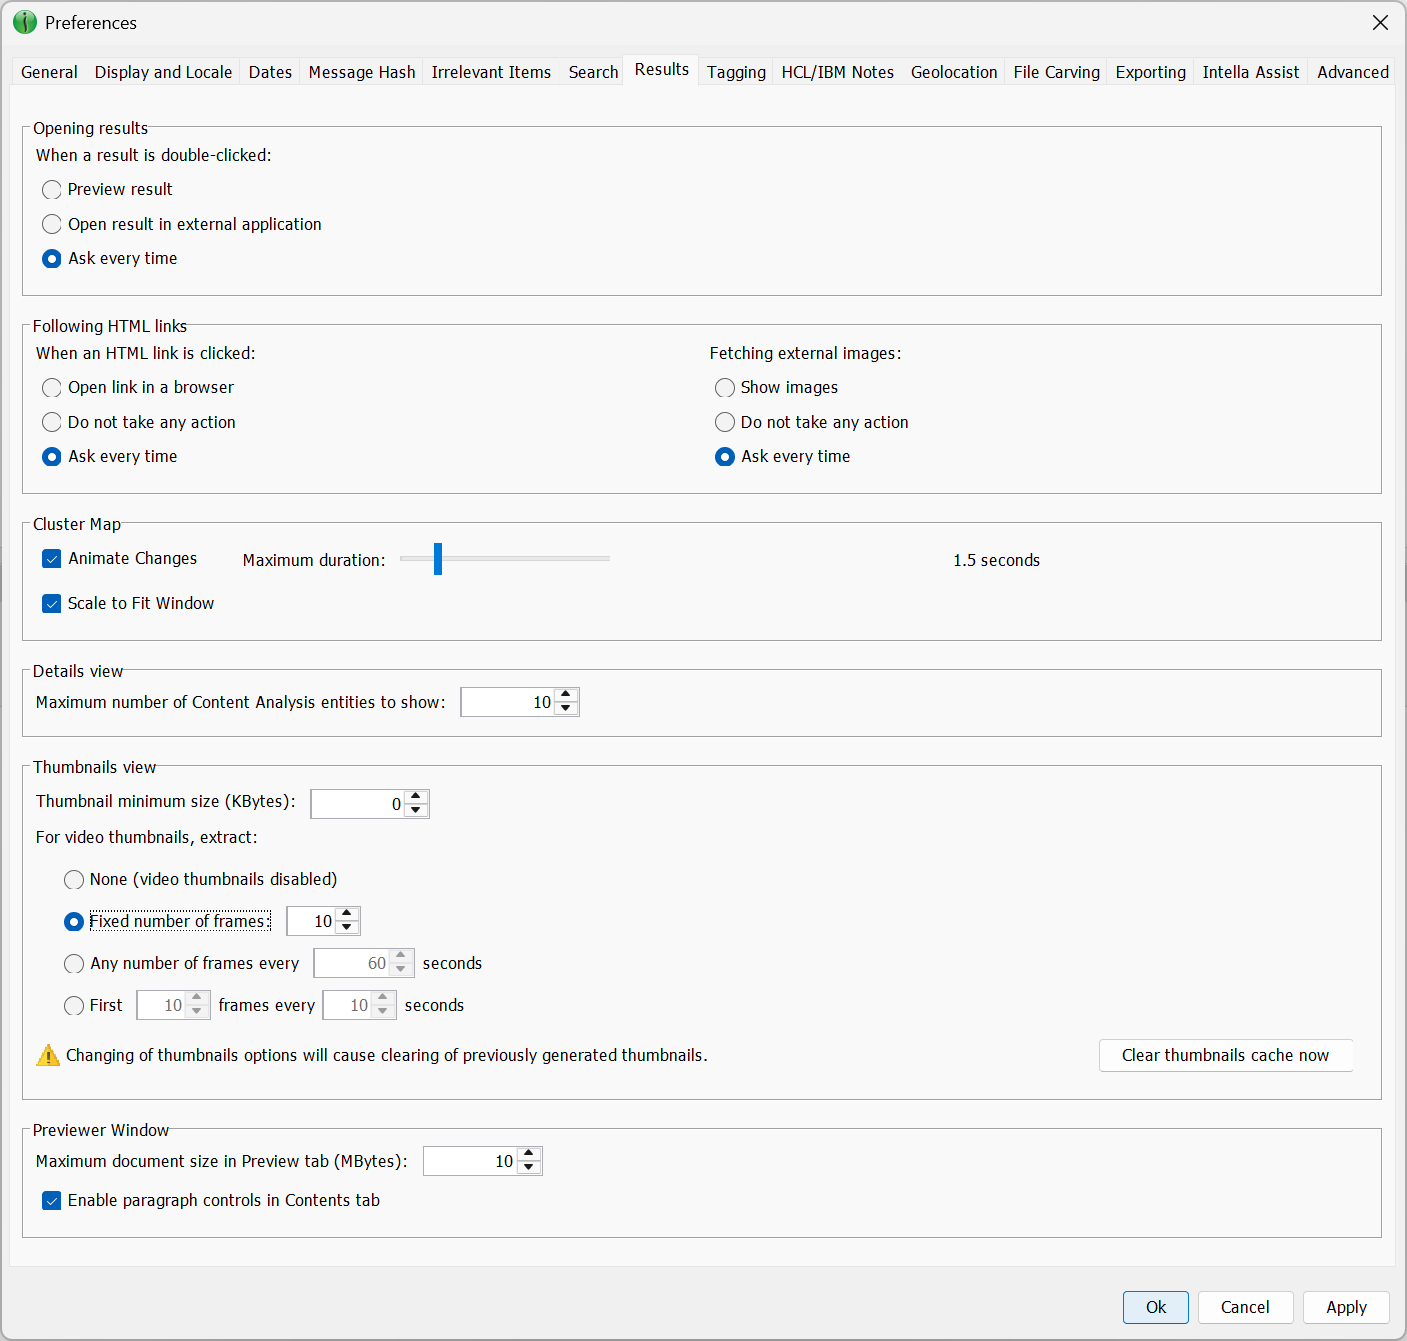The height and width of the screenshot is (1341, 1407).
Task: Disable Animate Changes in Cluster Map
Action: pyautogui.click(x=51, y=558)
